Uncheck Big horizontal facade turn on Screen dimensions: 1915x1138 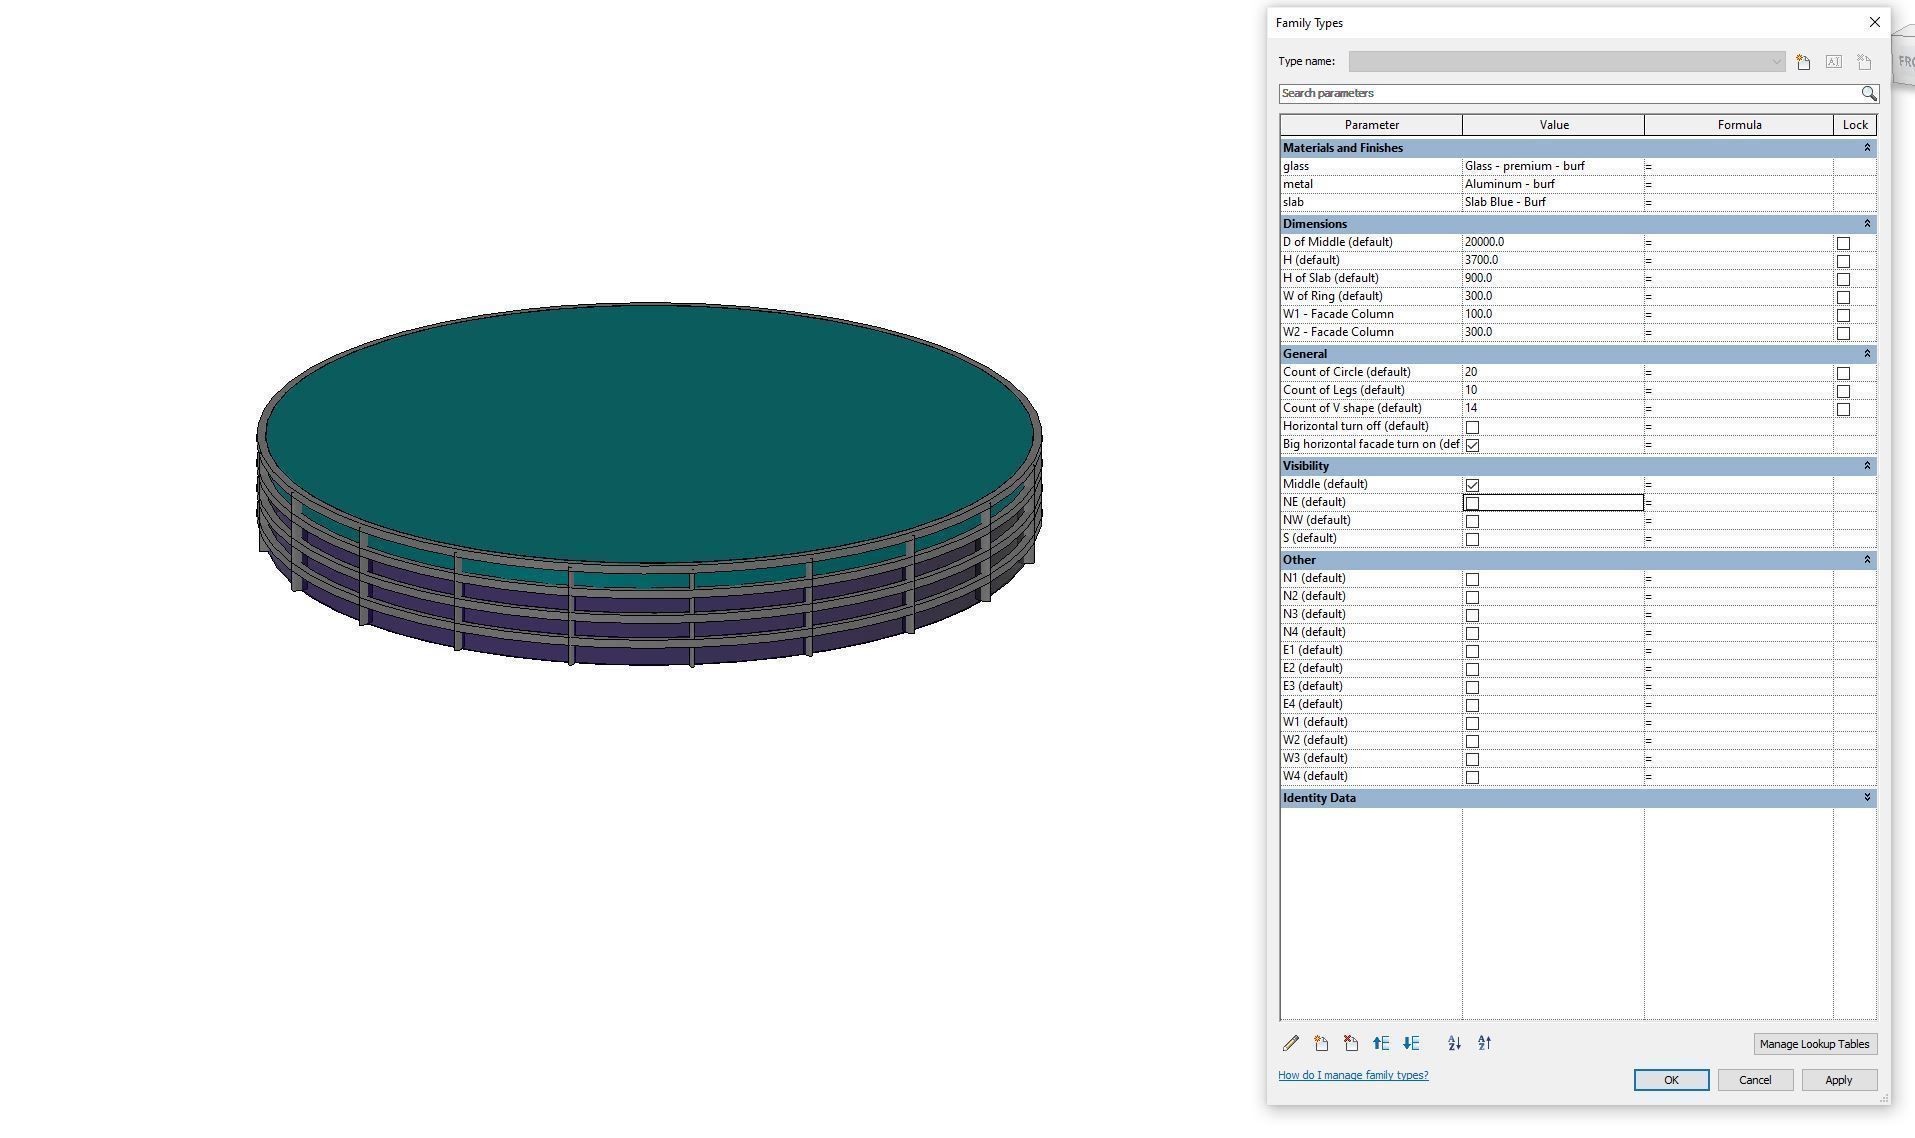coord(1472,445)
